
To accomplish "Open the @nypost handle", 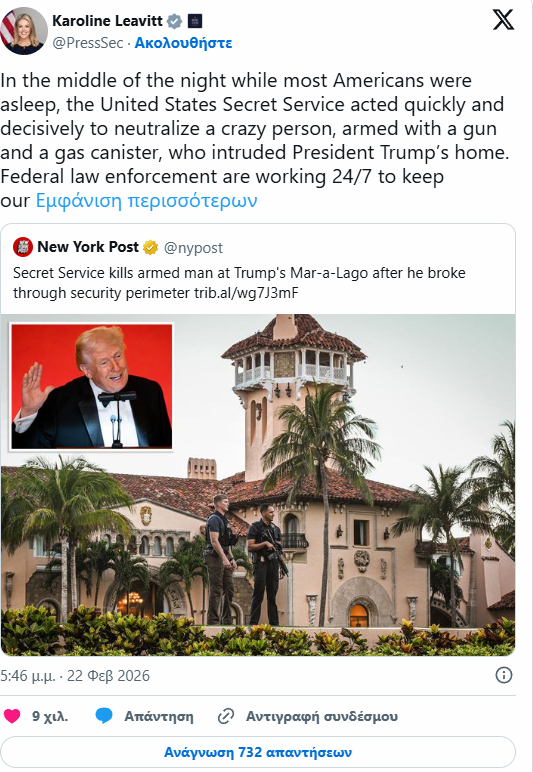I will tap(193, 248).
